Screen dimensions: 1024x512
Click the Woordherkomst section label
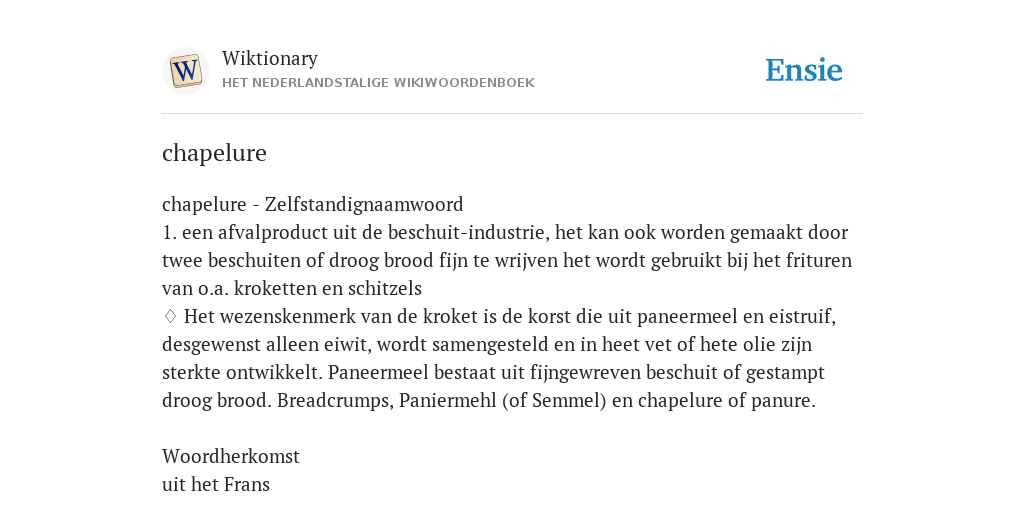pyautogui.click(x=231, y=456)
